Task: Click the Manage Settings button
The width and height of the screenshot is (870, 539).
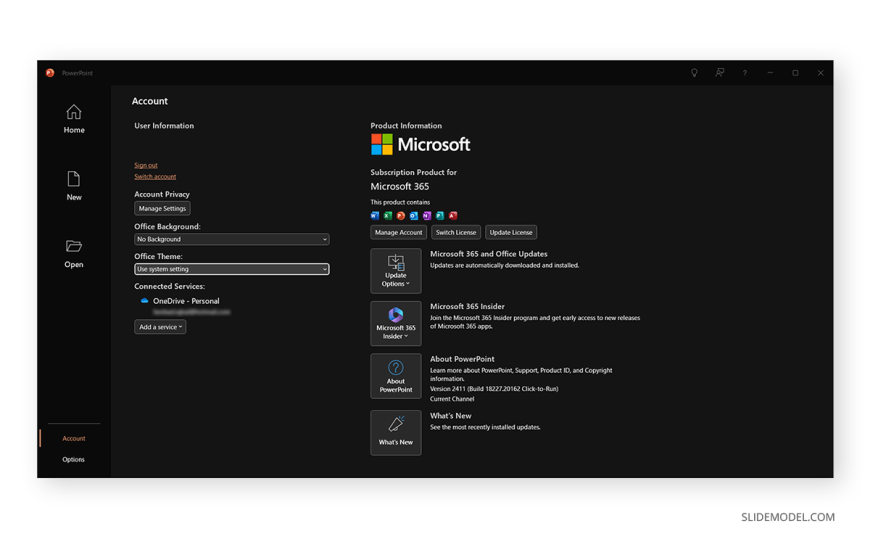Action: [x=162, y=208]
